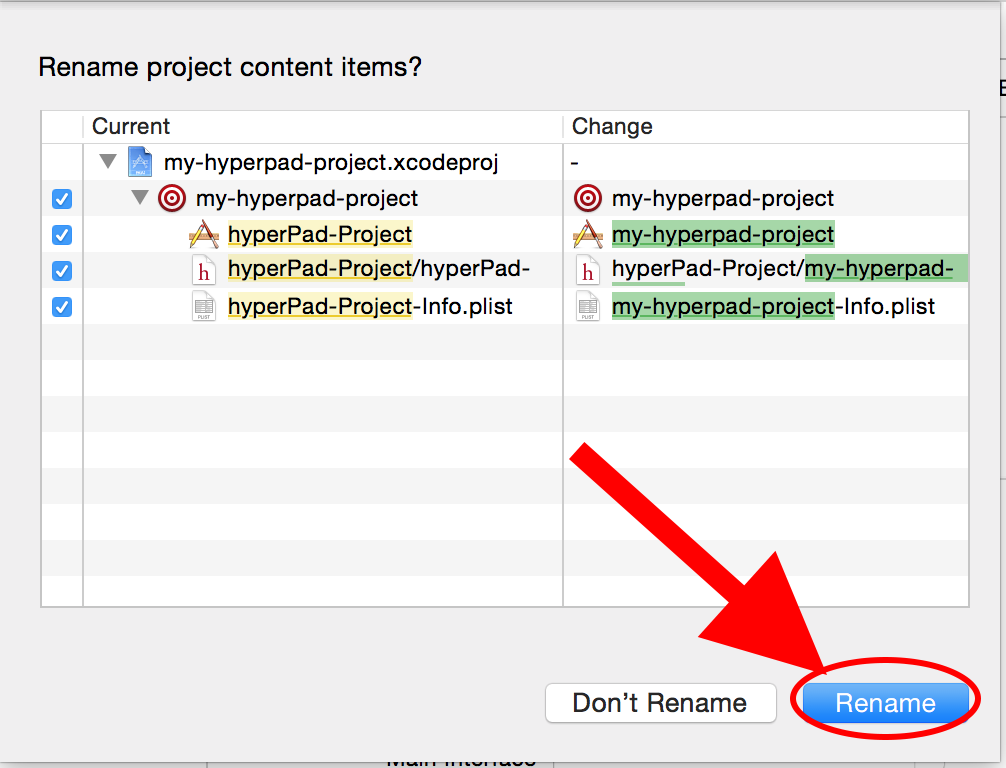The width and height of the screenshot is (1006, 768).
Task: Select the my-hyperpad-project.xcodeproj row
Action: coord(505,162)
